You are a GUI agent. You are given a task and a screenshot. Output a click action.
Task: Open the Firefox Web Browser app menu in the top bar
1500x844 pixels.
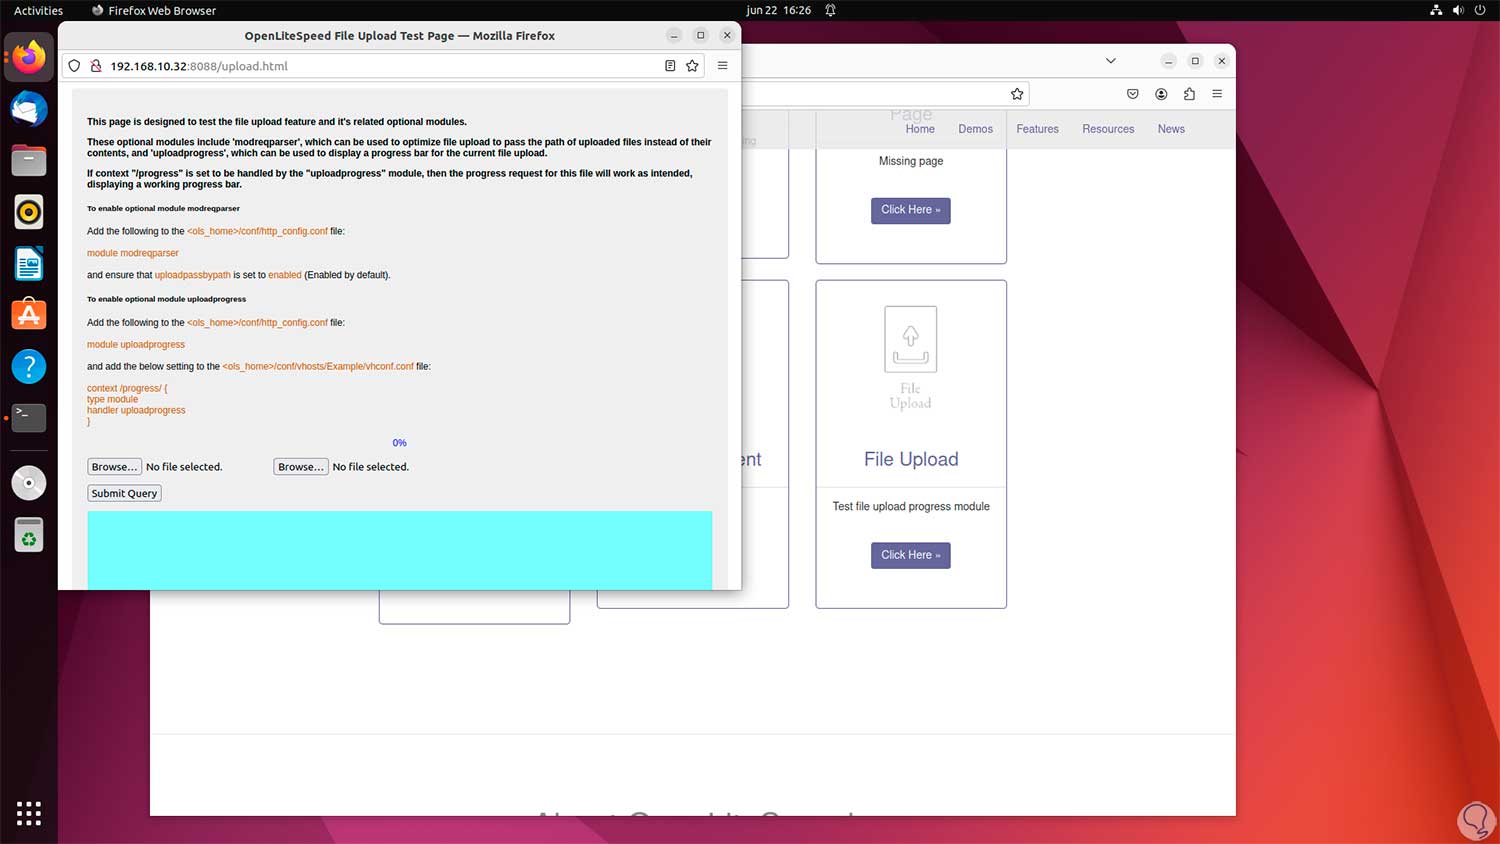(154, 10)
